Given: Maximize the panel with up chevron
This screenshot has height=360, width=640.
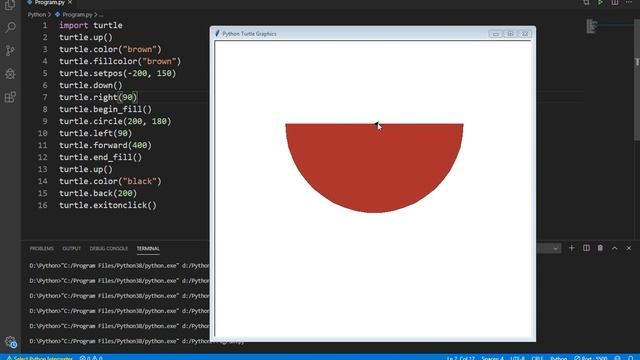Looking at the screenshot, I should pos(614,248).
